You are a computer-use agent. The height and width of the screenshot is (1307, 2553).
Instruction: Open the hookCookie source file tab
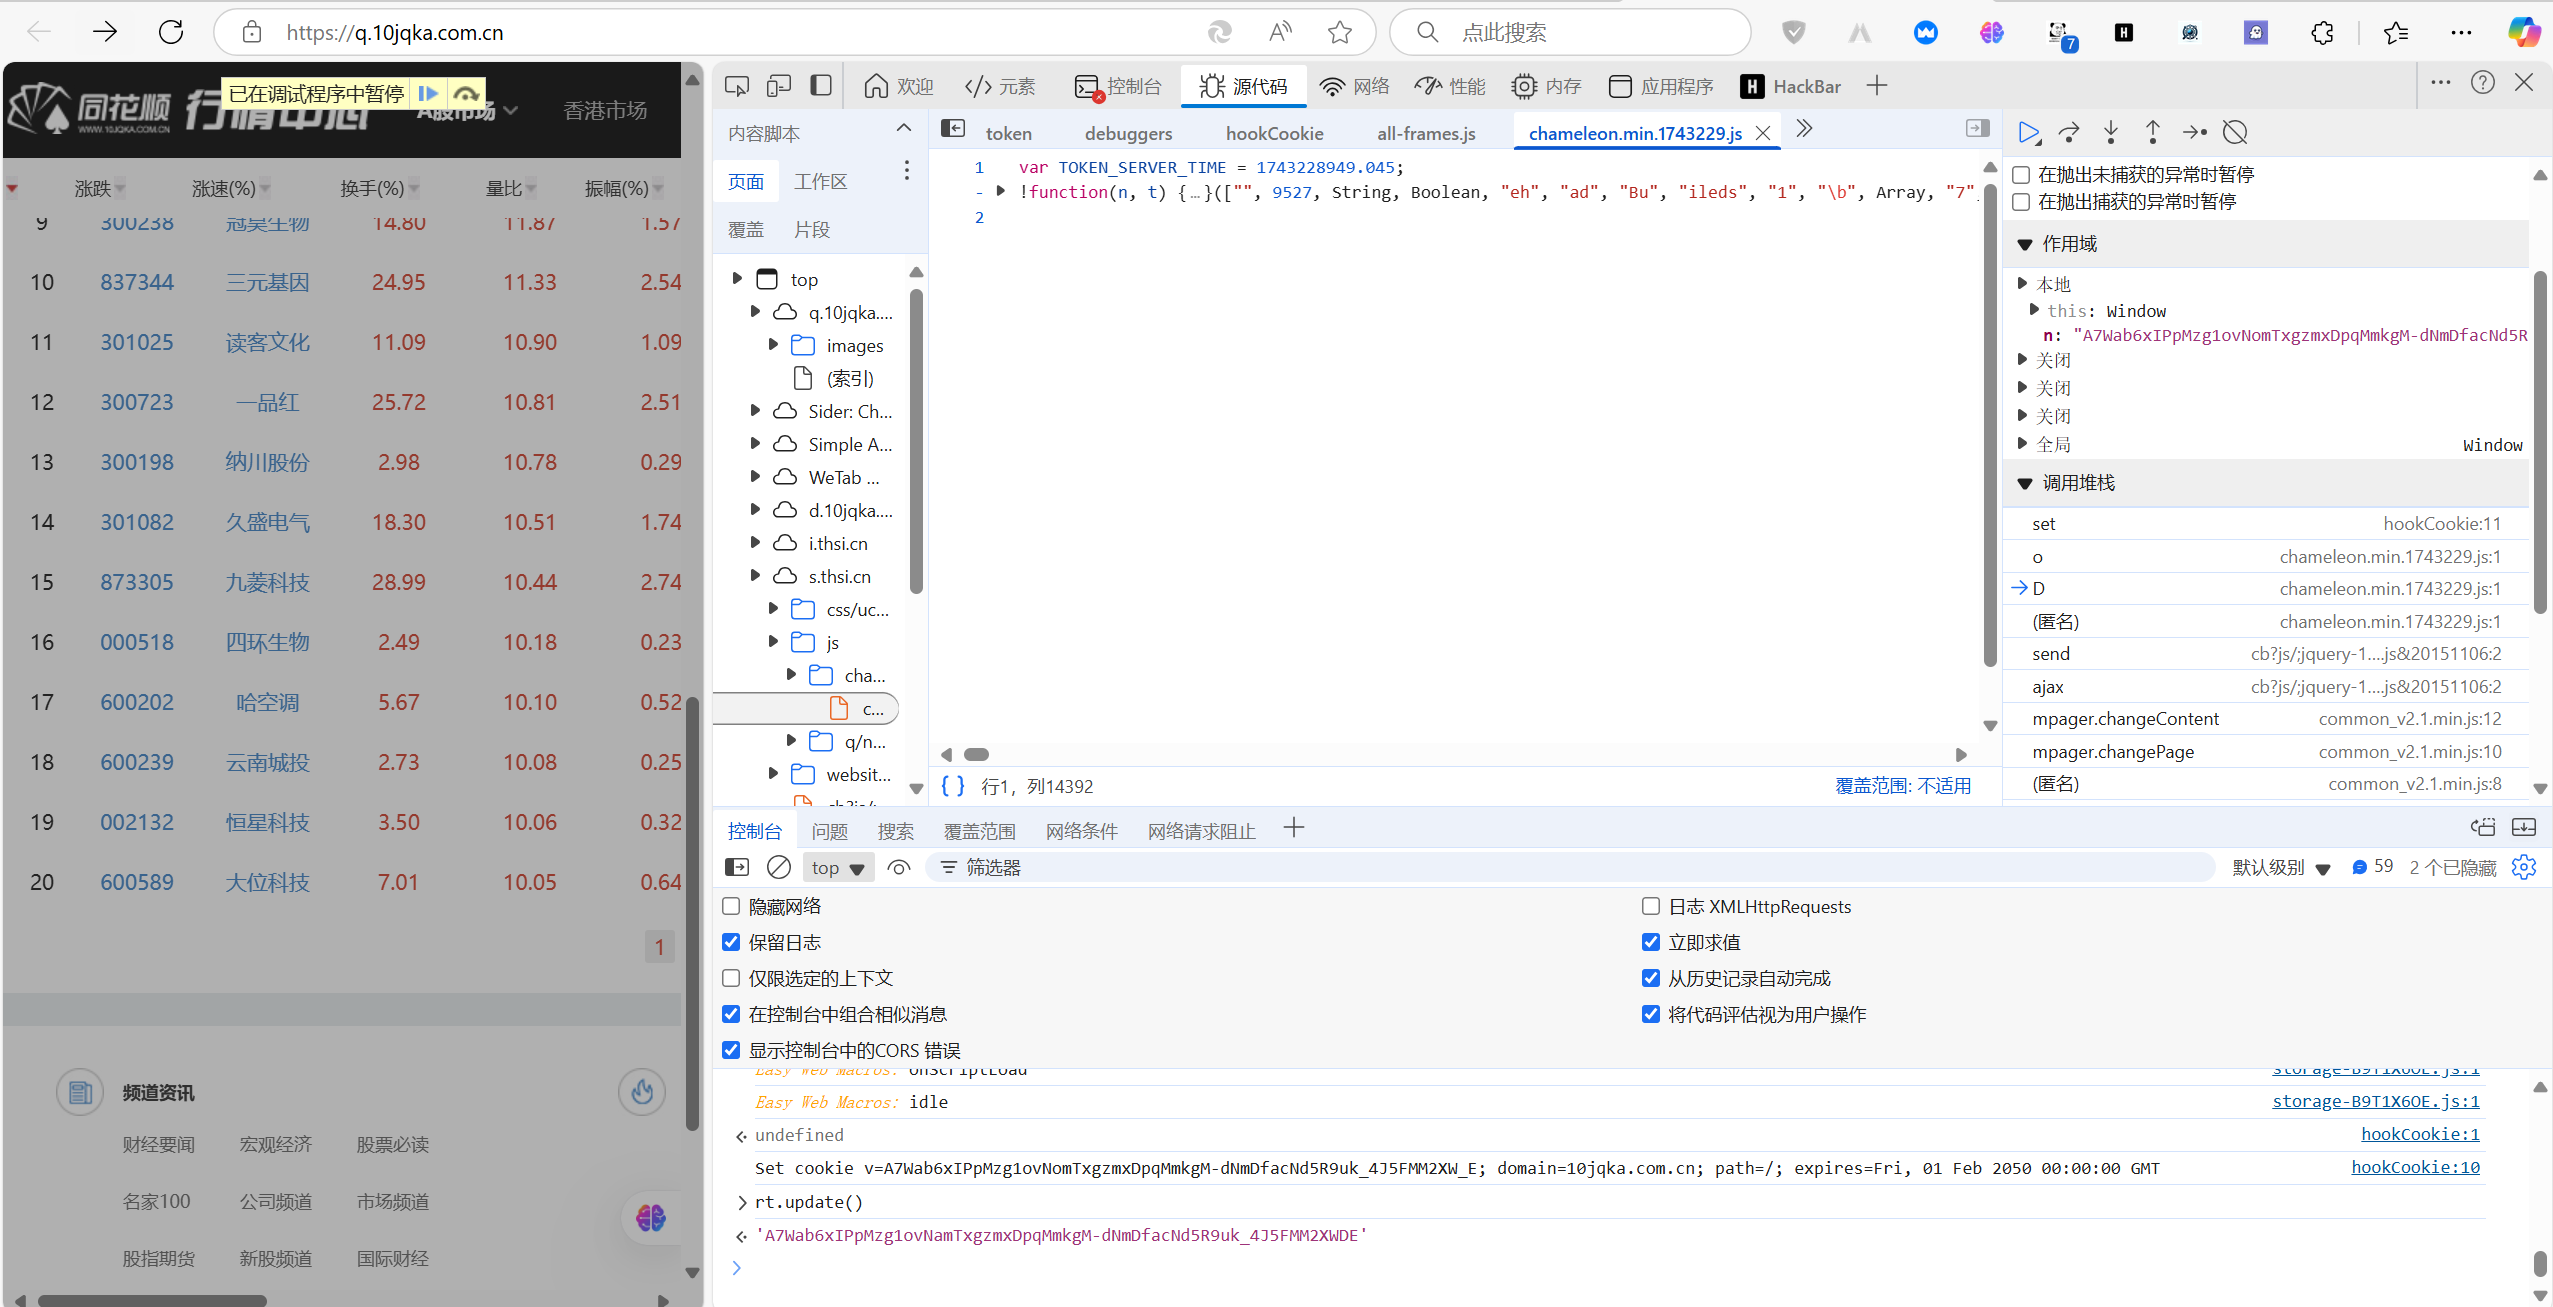[x=1274, y=133]
